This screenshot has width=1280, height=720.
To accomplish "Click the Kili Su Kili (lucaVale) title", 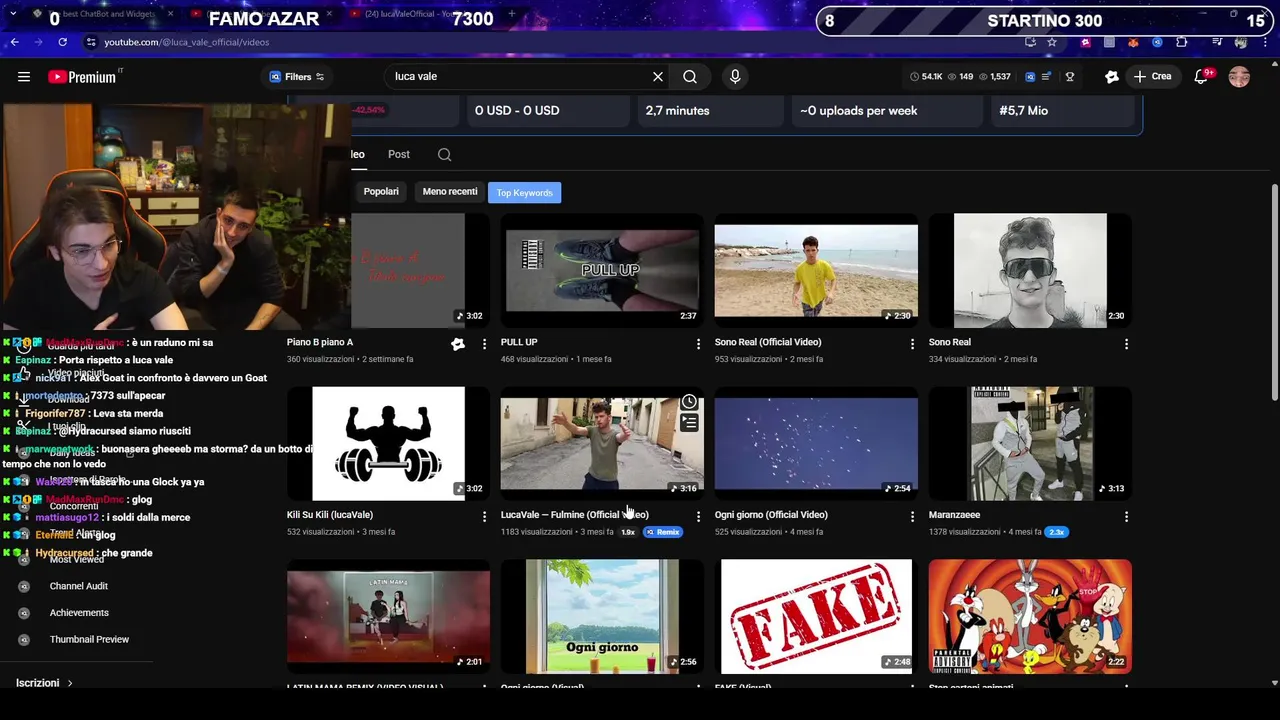I will click(x=330, y=515).
